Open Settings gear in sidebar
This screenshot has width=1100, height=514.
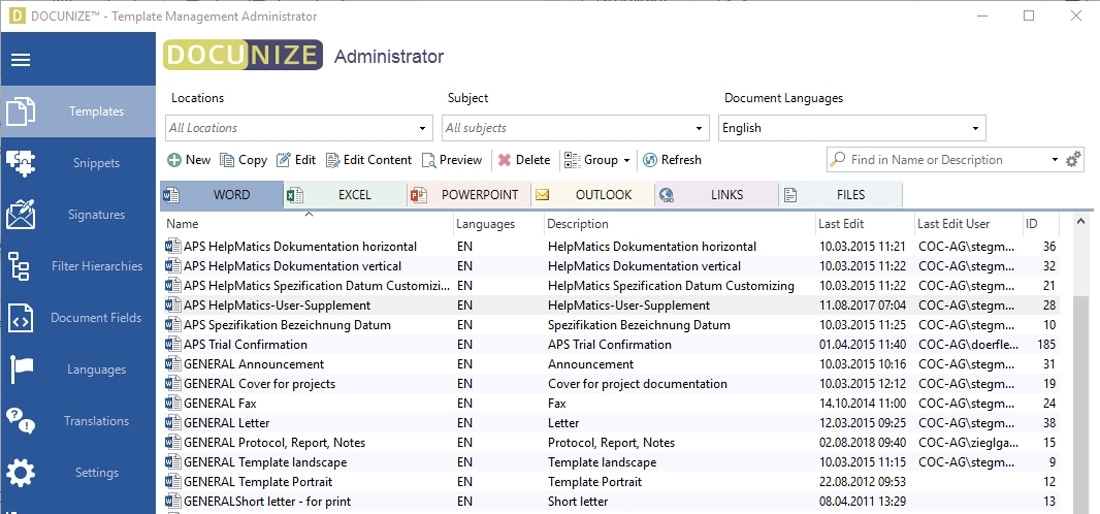[21, 473]
